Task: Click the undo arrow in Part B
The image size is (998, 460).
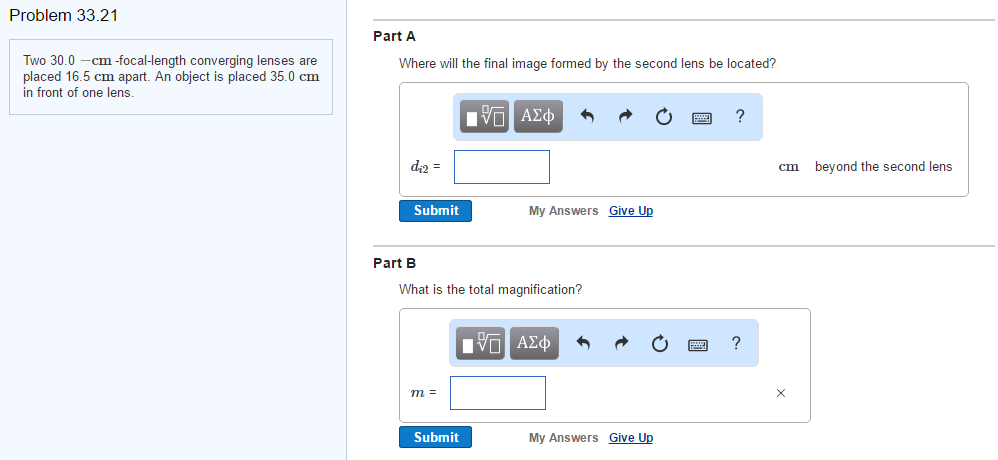Action: coord(584,345)
